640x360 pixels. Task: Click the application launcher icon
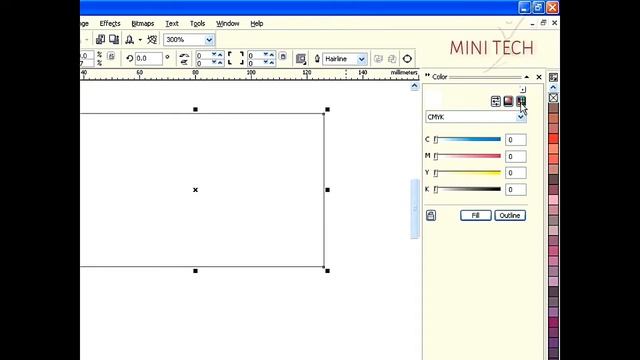[x=129, y=40]
